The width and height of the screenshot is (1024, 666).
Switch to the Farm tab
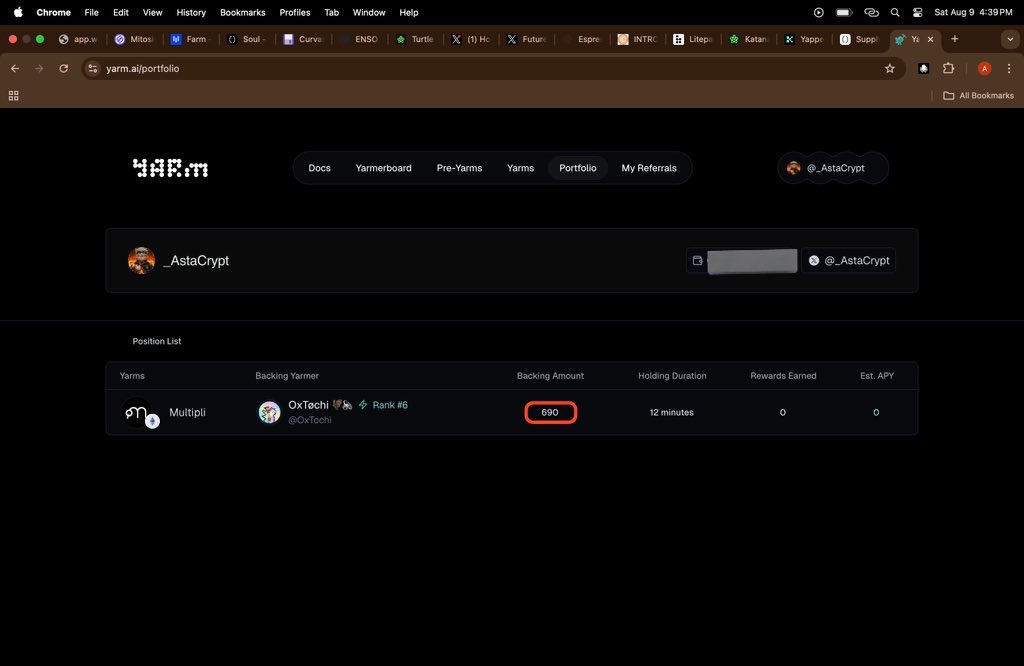point(190,39)
